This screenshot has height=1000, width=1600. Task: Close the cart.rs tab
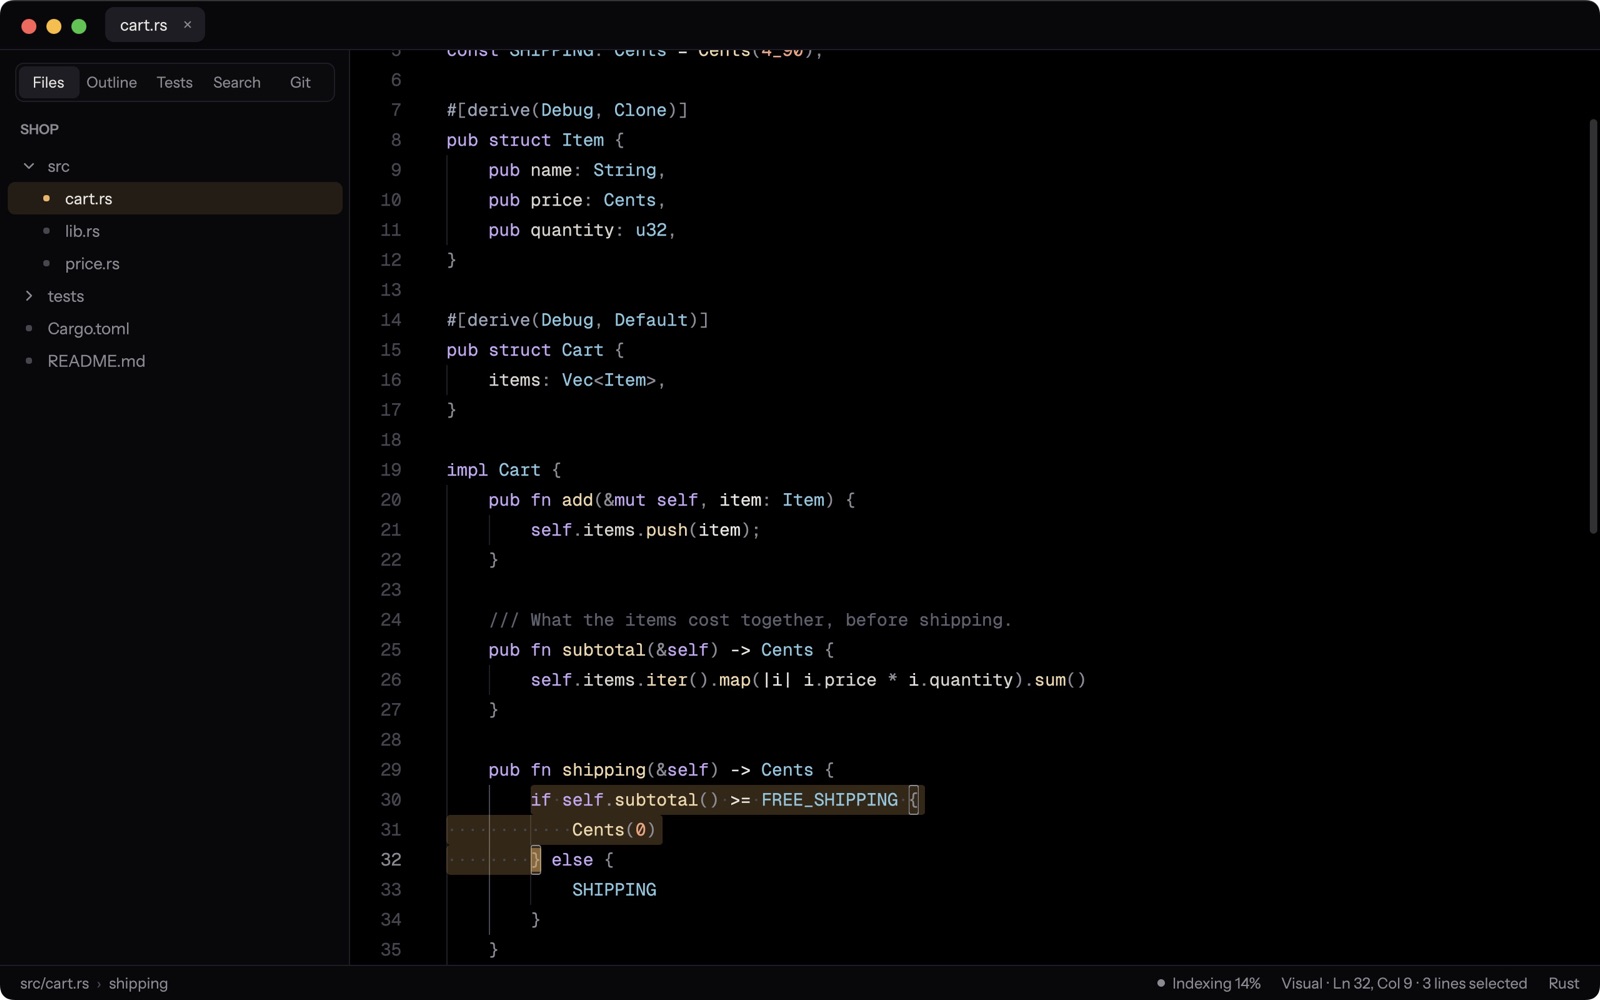pyautogui.click(x=187, y=25)
